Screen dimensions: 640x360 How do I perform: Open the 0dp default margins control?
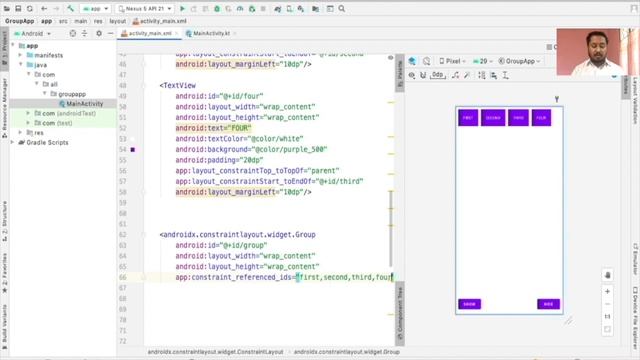(x=438, y=75)
